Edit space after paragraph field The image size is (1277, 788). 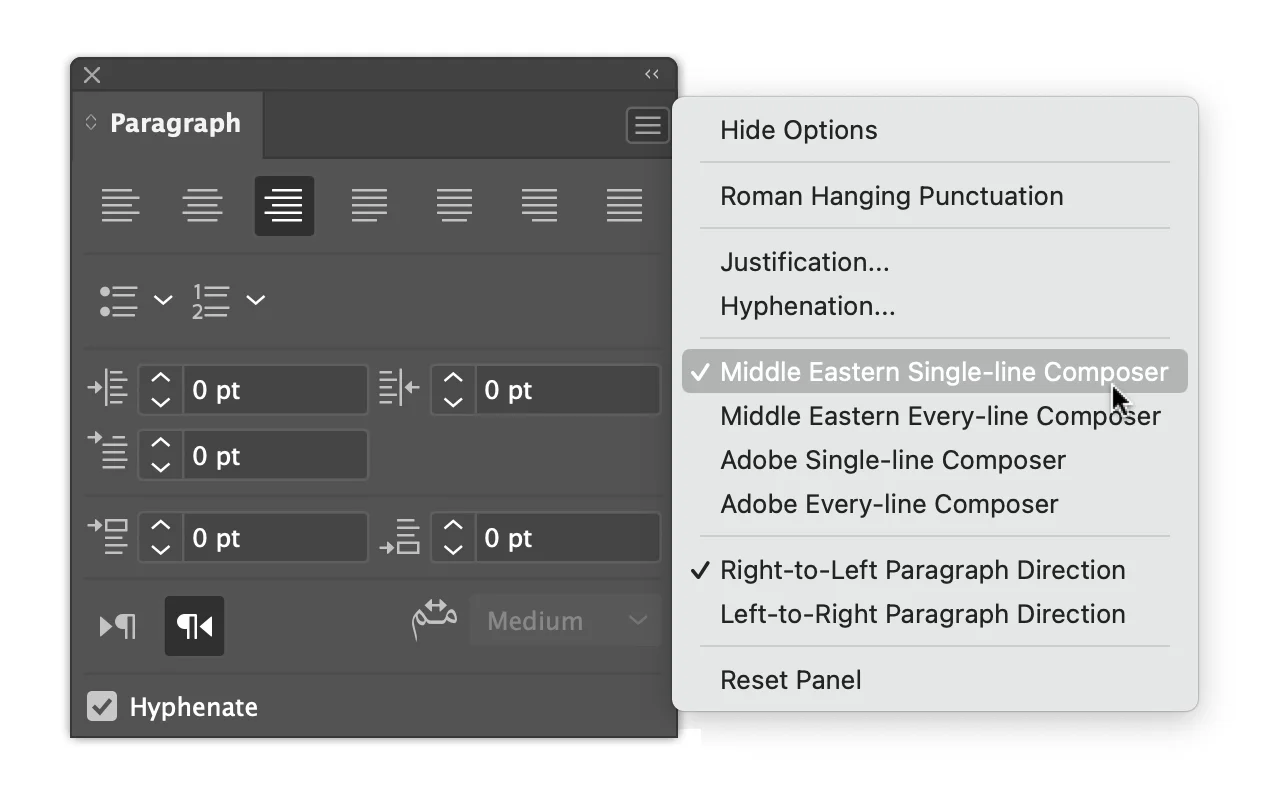pos(567,538)
